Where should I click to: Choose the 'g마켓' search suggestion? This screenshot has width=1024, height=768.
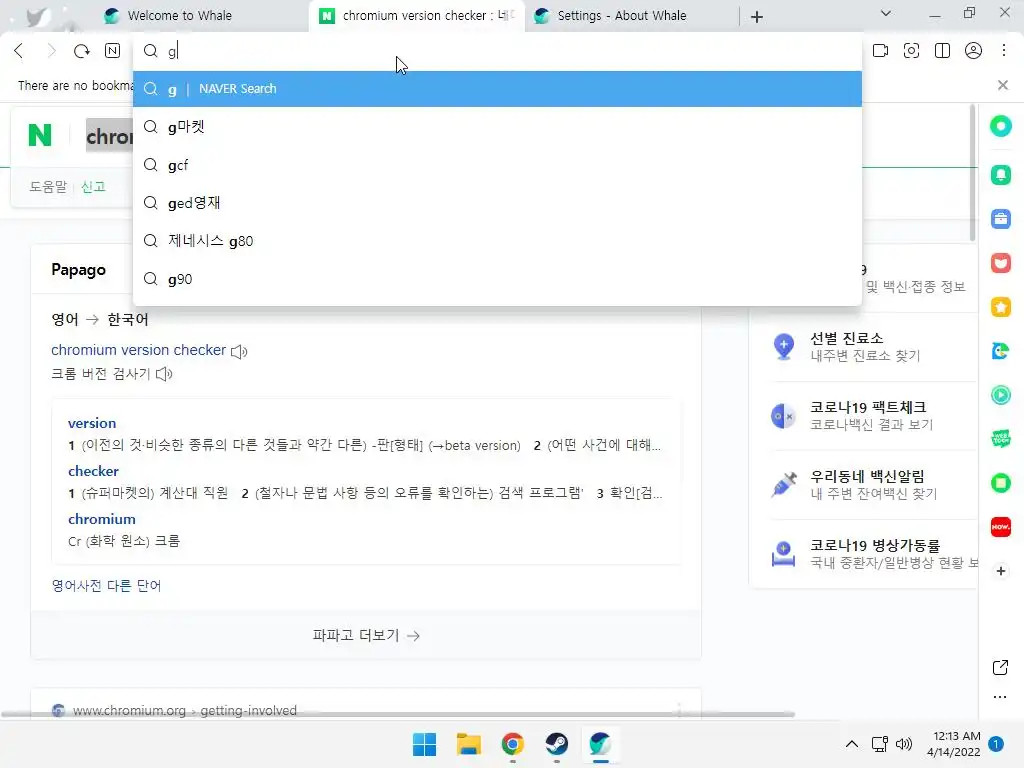click(497, 127)
